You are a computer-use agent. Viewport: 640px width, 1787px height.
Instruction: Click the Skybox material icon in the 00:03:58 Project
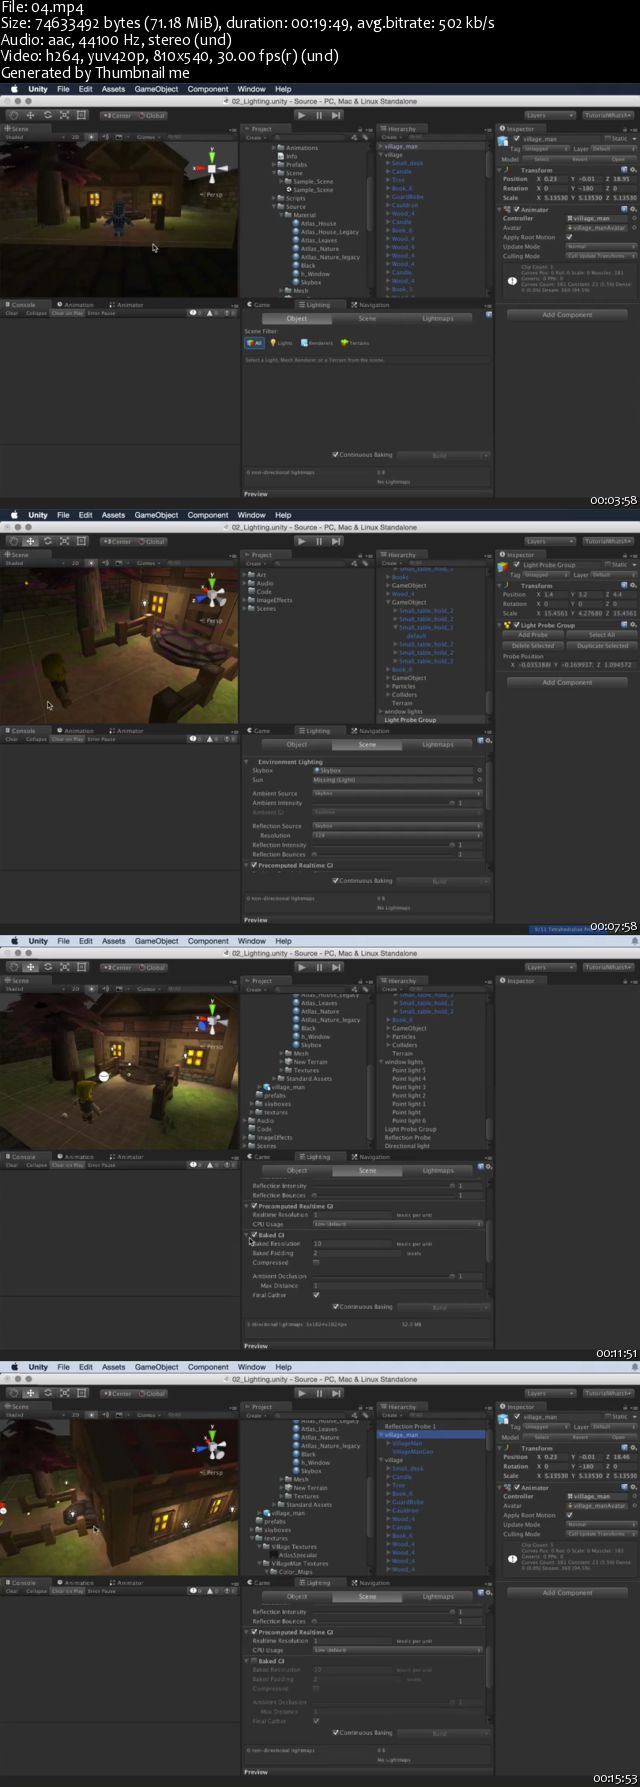point(296,282)
